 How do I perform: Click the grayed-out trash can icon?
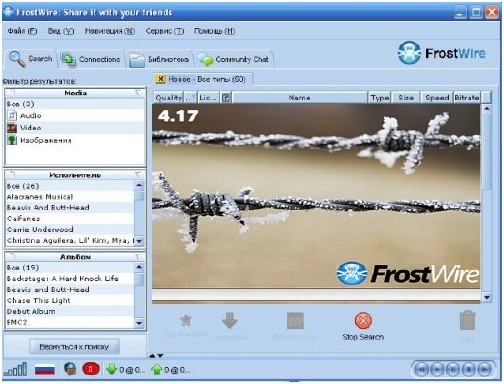[467, 321]
